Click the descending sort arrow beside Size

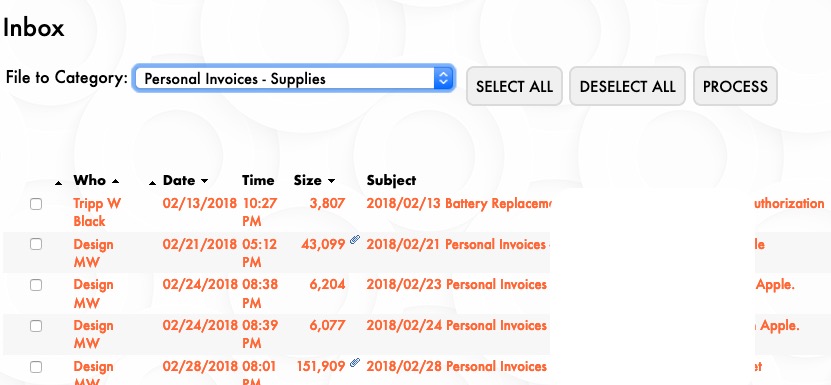coord(331,181)
